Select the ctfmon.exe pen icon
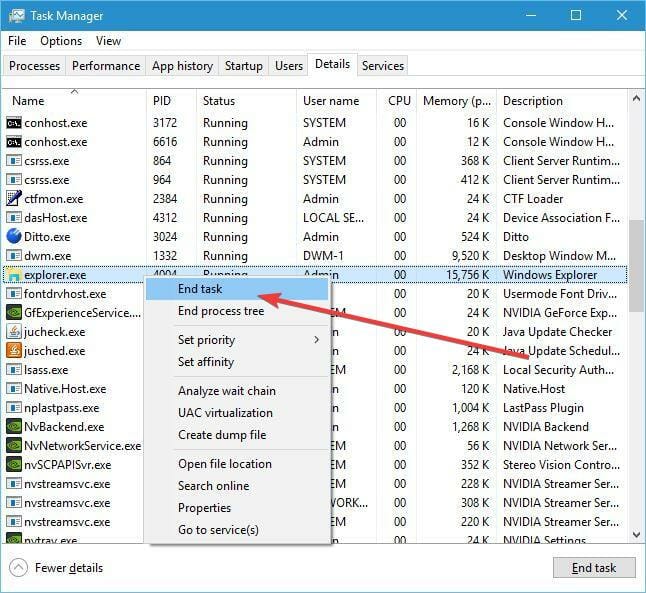 14,198
